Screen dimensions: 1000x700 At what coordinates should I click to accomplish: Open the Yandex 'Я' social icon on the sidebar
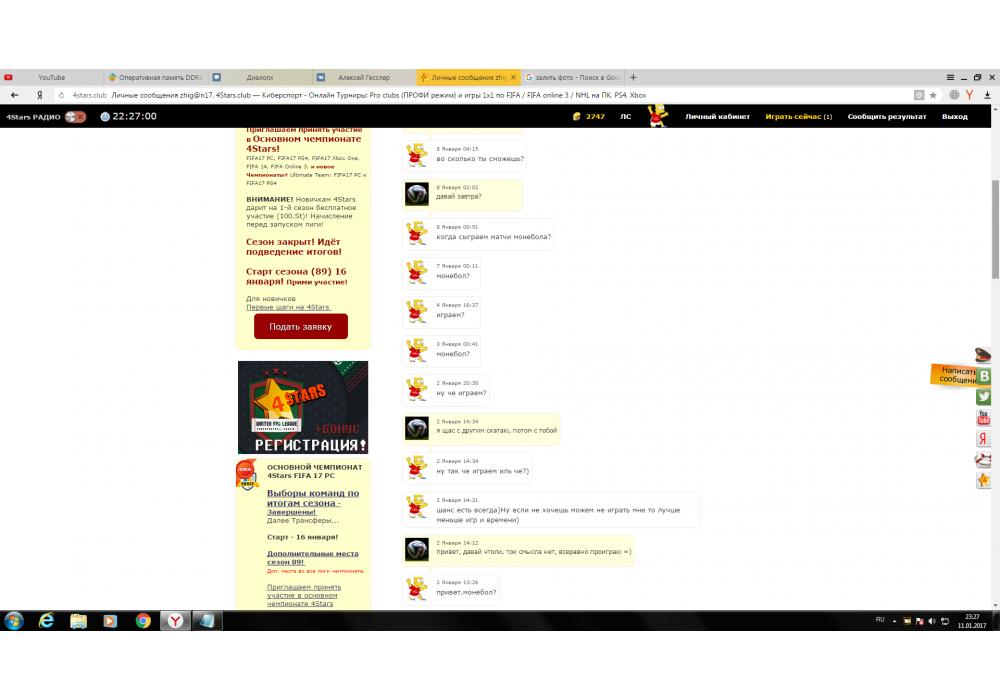(983, 439)
